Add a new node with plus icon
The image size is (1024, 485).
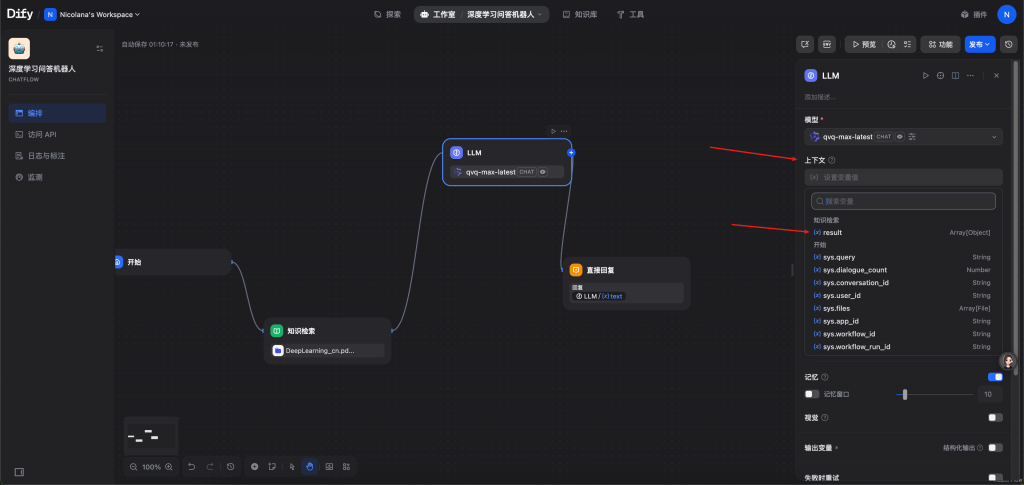[255, 466]
